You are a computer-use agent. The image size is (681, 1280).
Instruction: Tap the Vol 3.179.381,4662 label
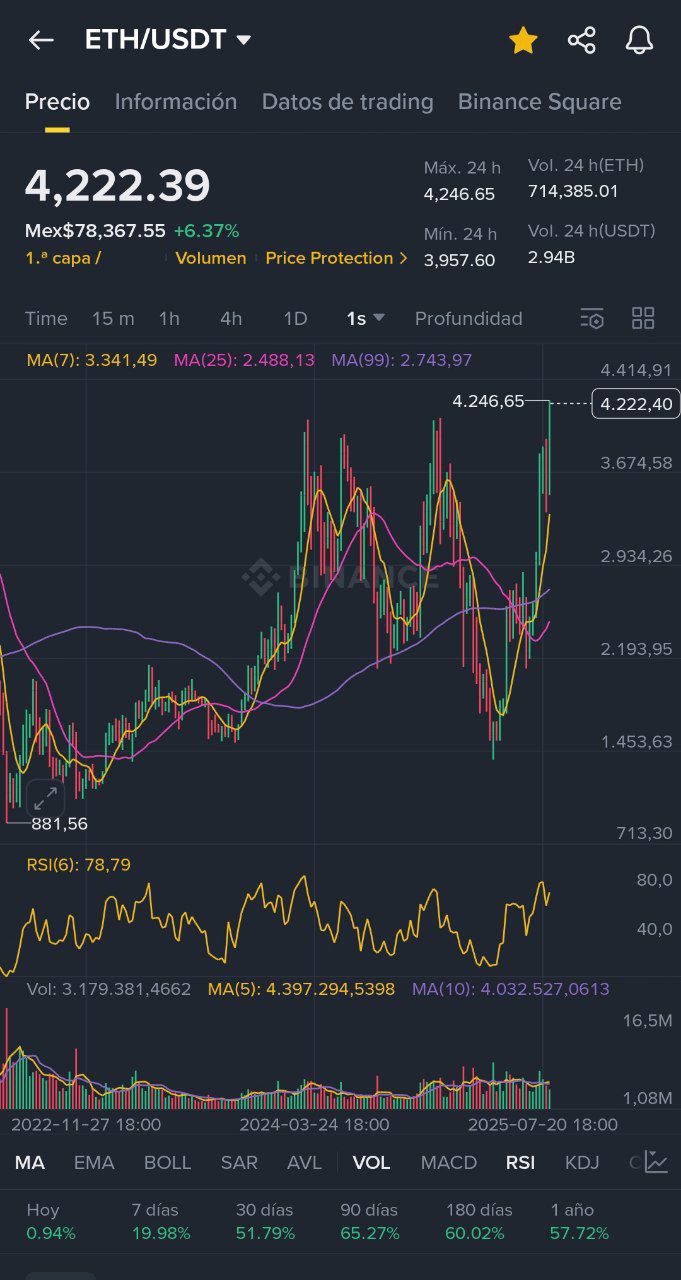(109, 989)
